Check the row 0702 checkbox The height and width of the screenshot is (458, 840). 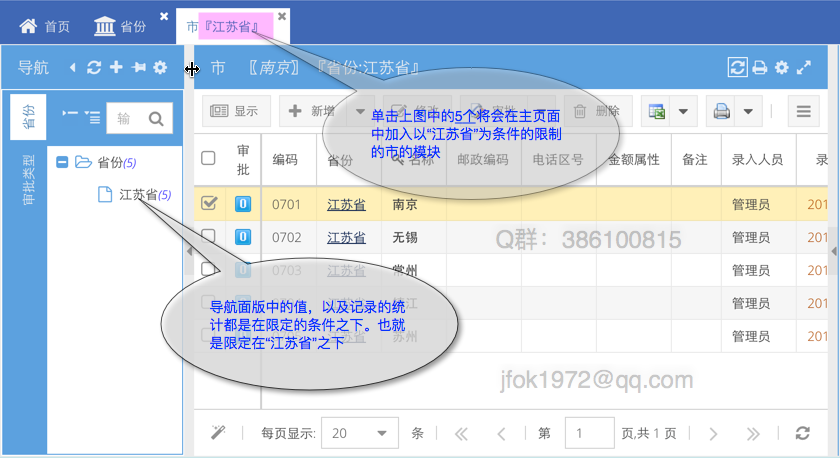coord(209,237)
